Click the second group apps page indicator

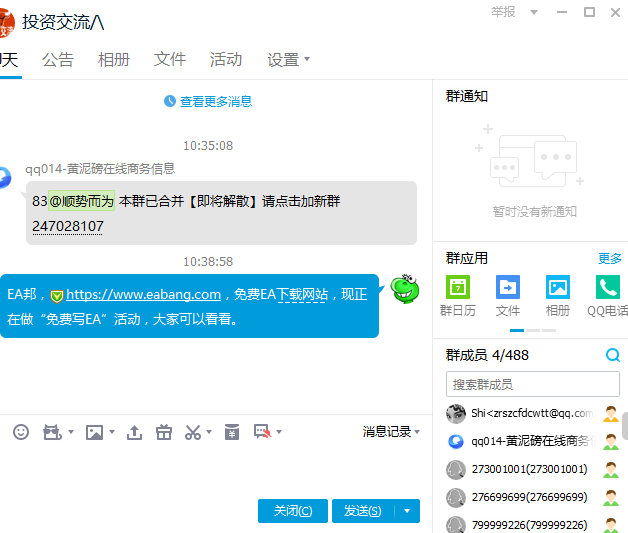coord(533,330)
